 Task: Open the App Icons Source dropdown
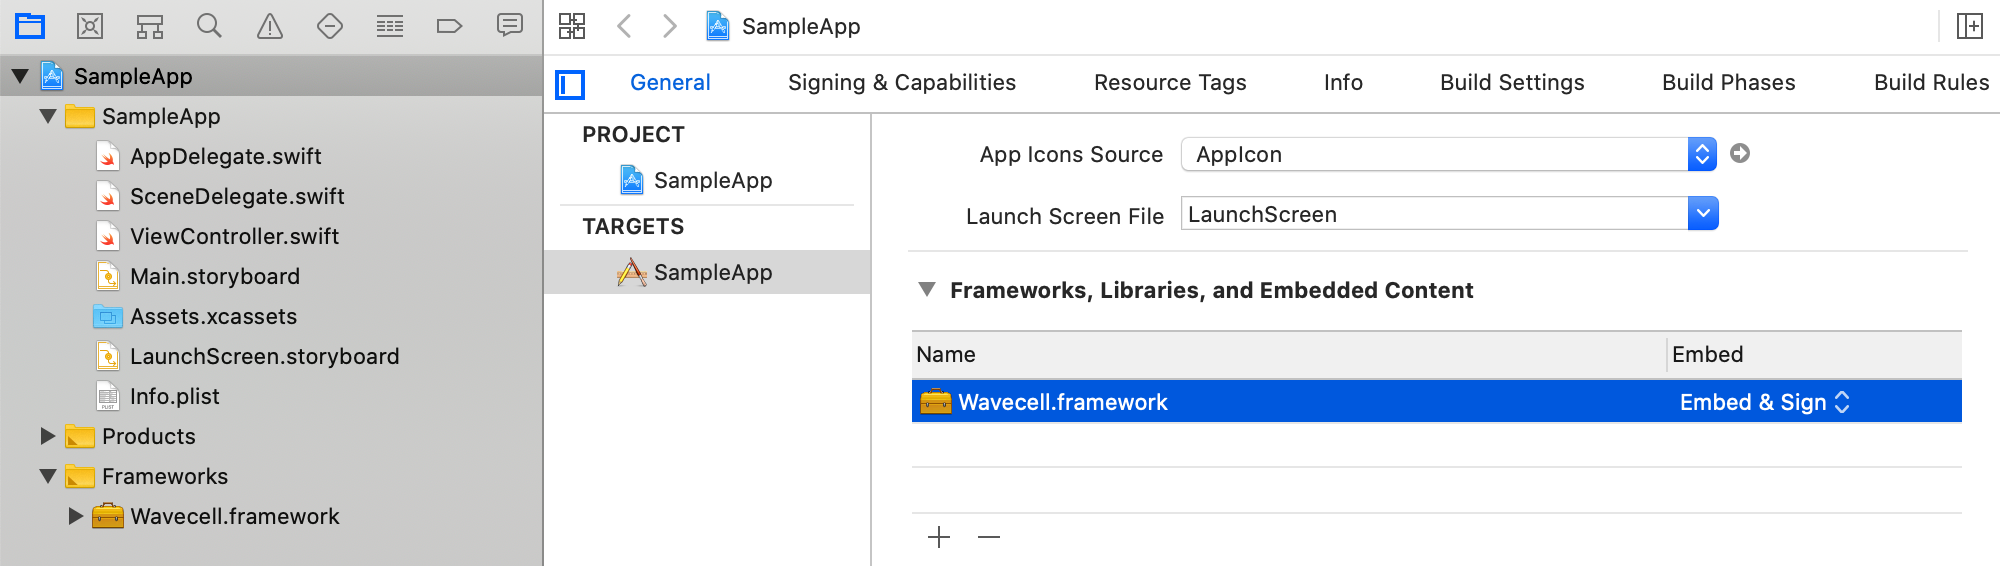(x=1449, y=154)
